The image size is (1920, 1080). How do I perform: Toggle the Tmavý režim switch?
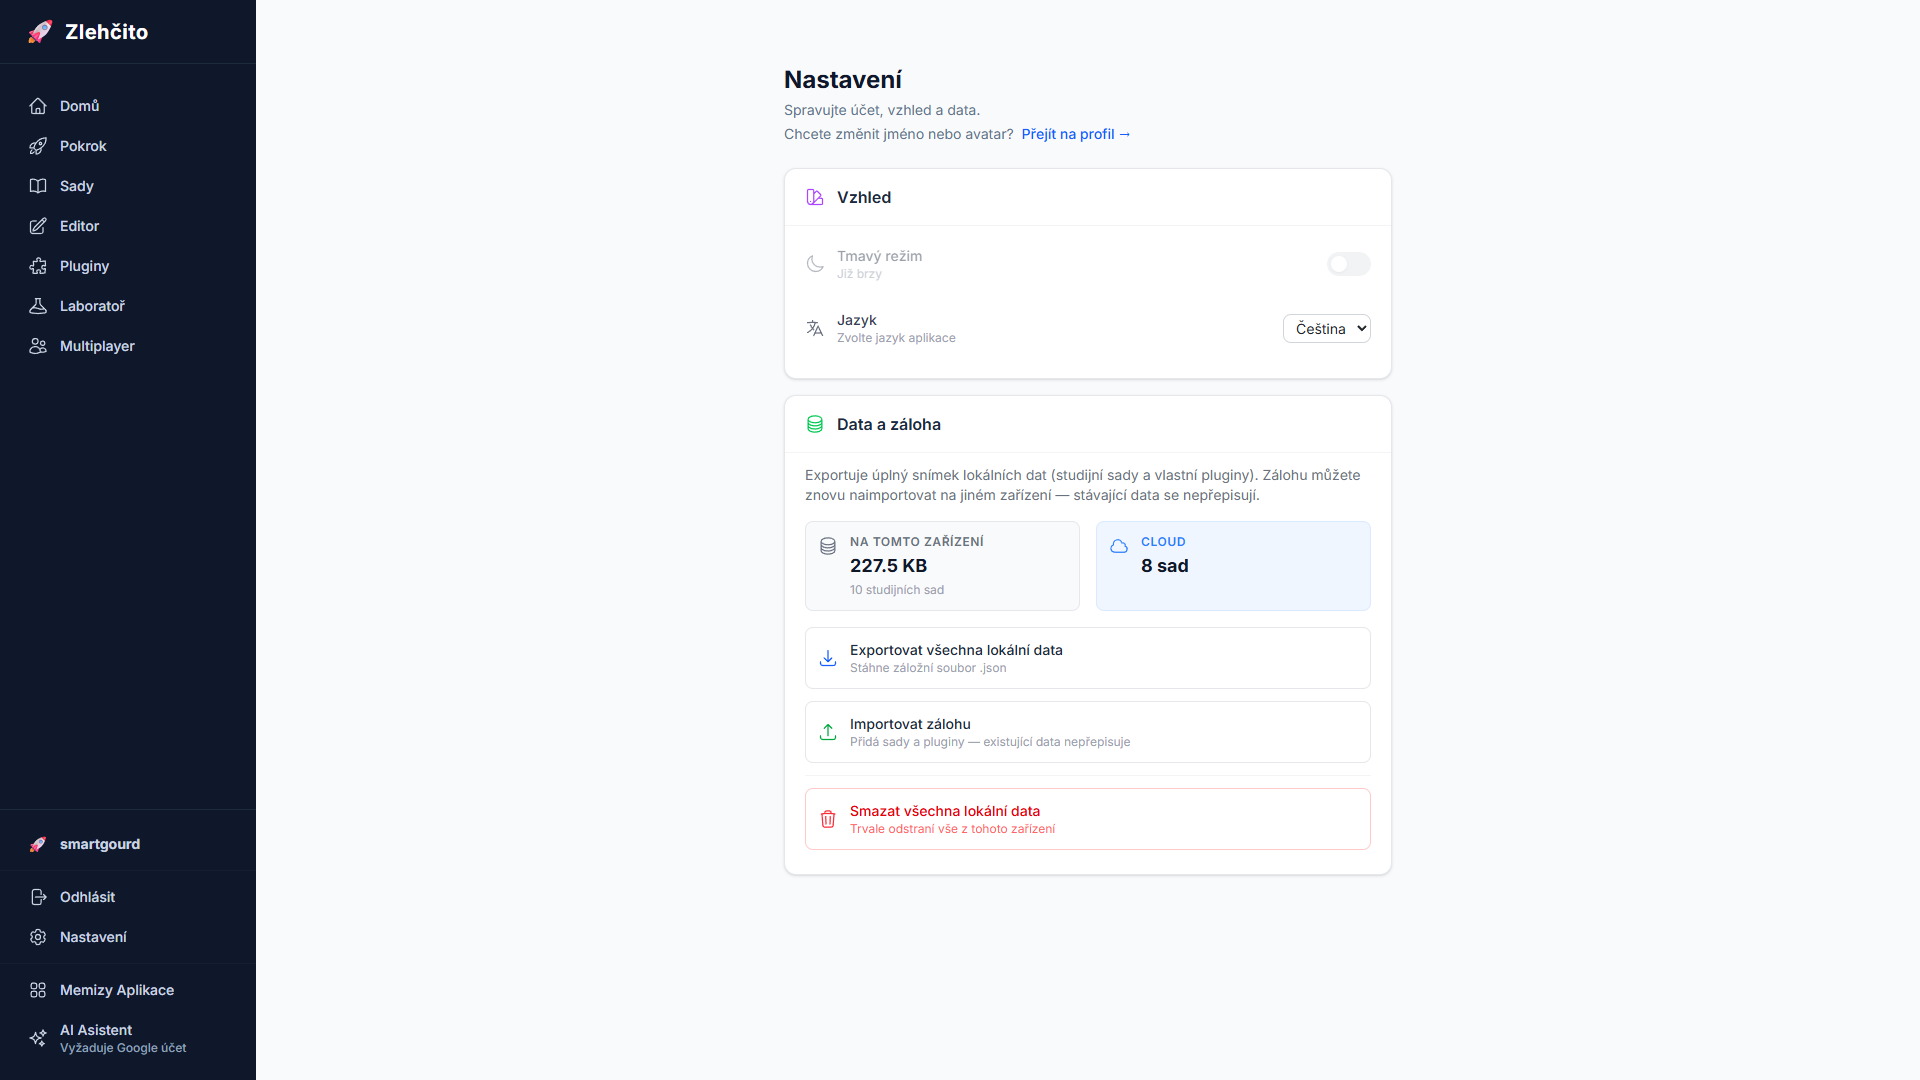(x=1348, y=264)
